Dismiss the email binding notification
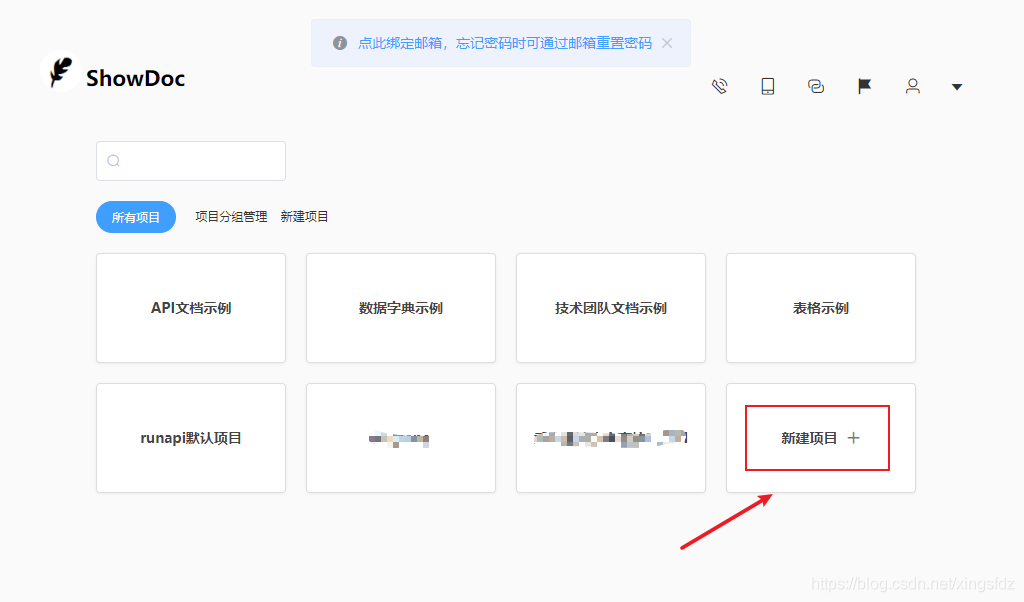This screenshot has width=1024, height=602. 668,43
